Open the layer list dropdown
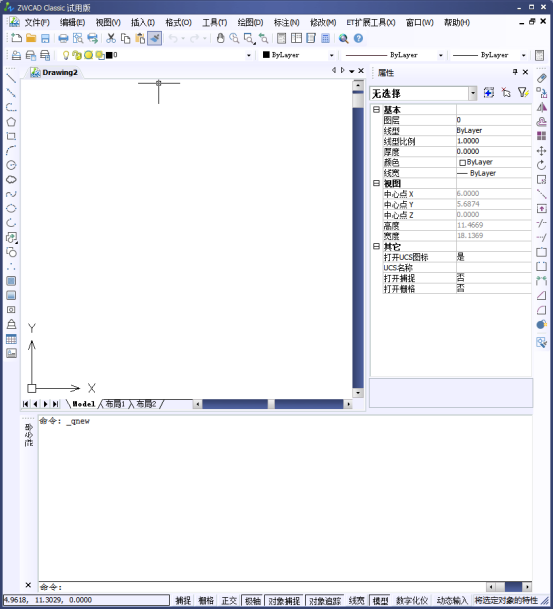 tap(249, 55)
